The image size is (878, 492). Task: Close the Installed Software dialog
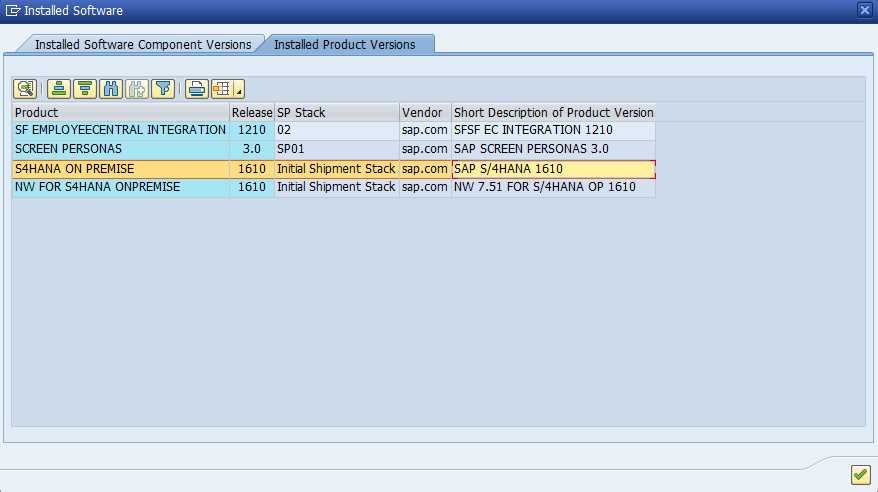865,10
